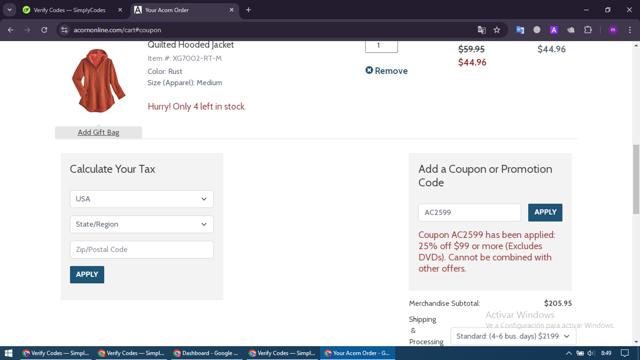Open Chrome three-dot menu
Viewport: 640px width, 360px height.
630,30
